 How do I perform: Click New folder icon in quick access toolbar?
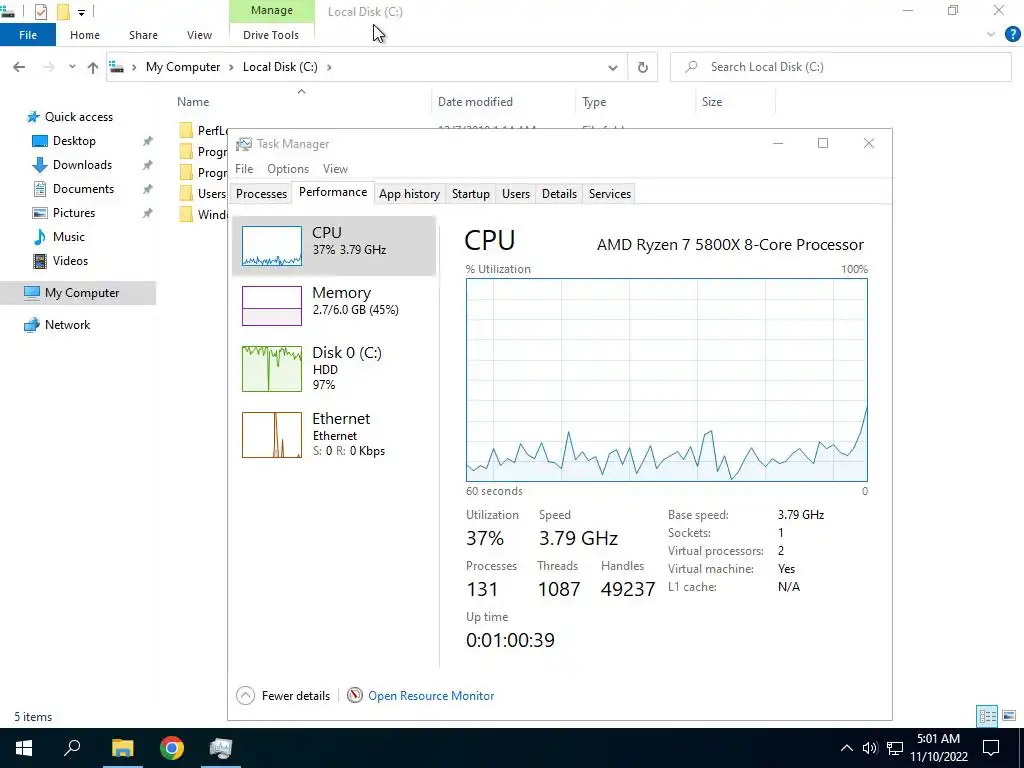(63, 11)
